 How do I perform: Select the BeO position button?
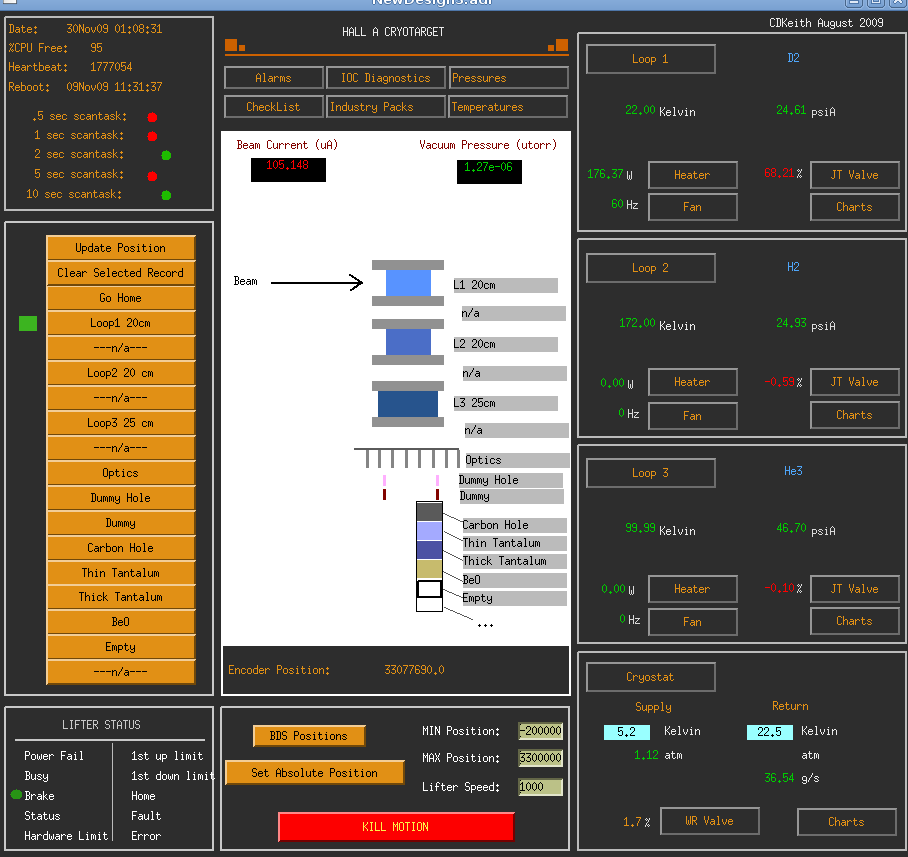pyautogui.click(x=120, y=622)
